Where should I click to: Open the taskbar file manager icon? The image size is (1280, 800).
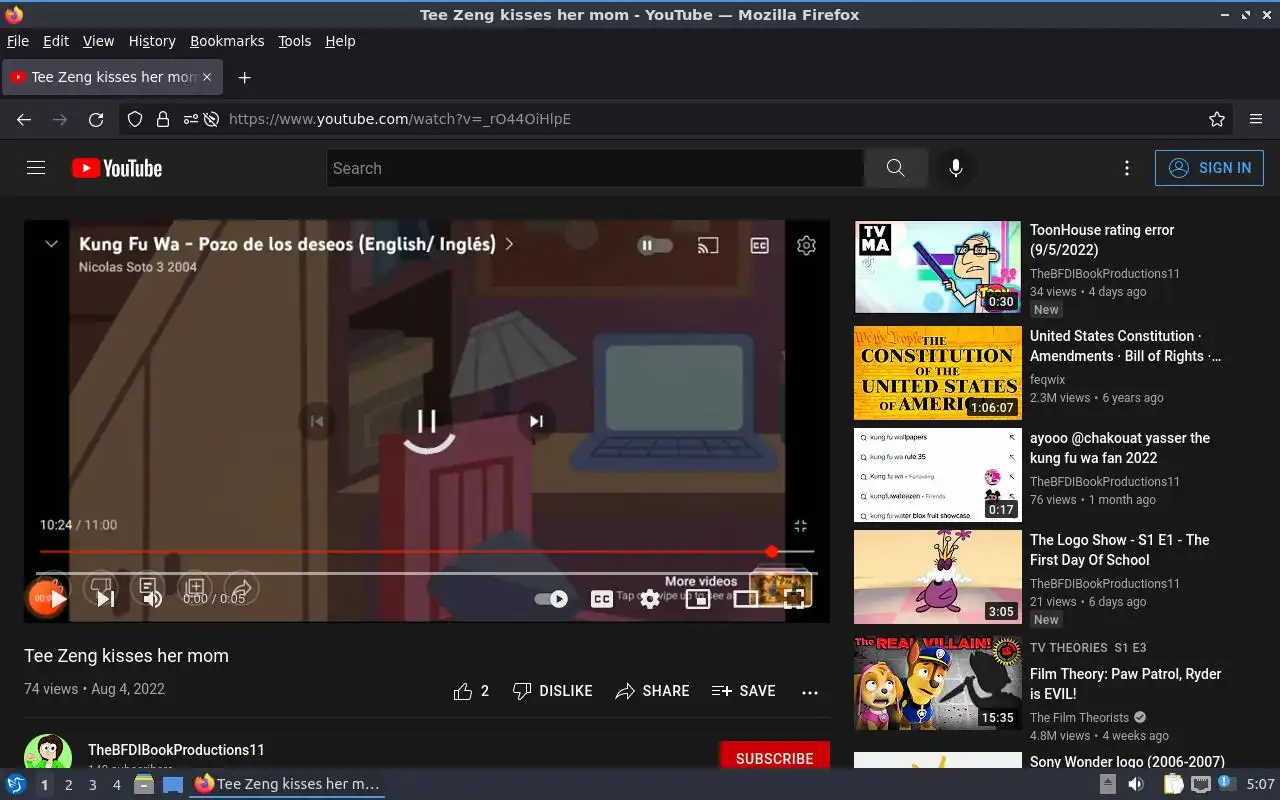click(144, 785)
